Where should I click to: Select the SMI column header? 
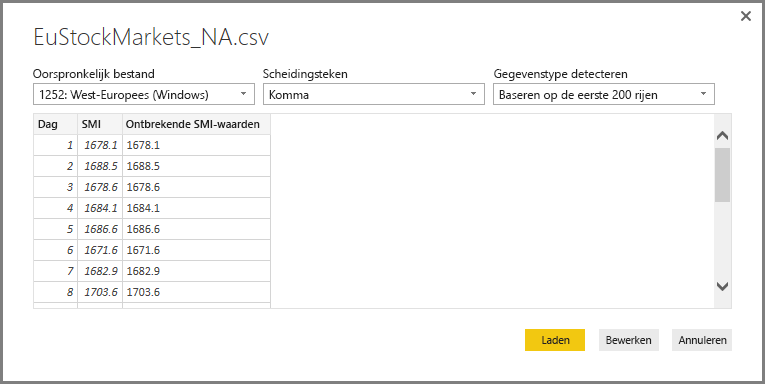coord(100,124)
